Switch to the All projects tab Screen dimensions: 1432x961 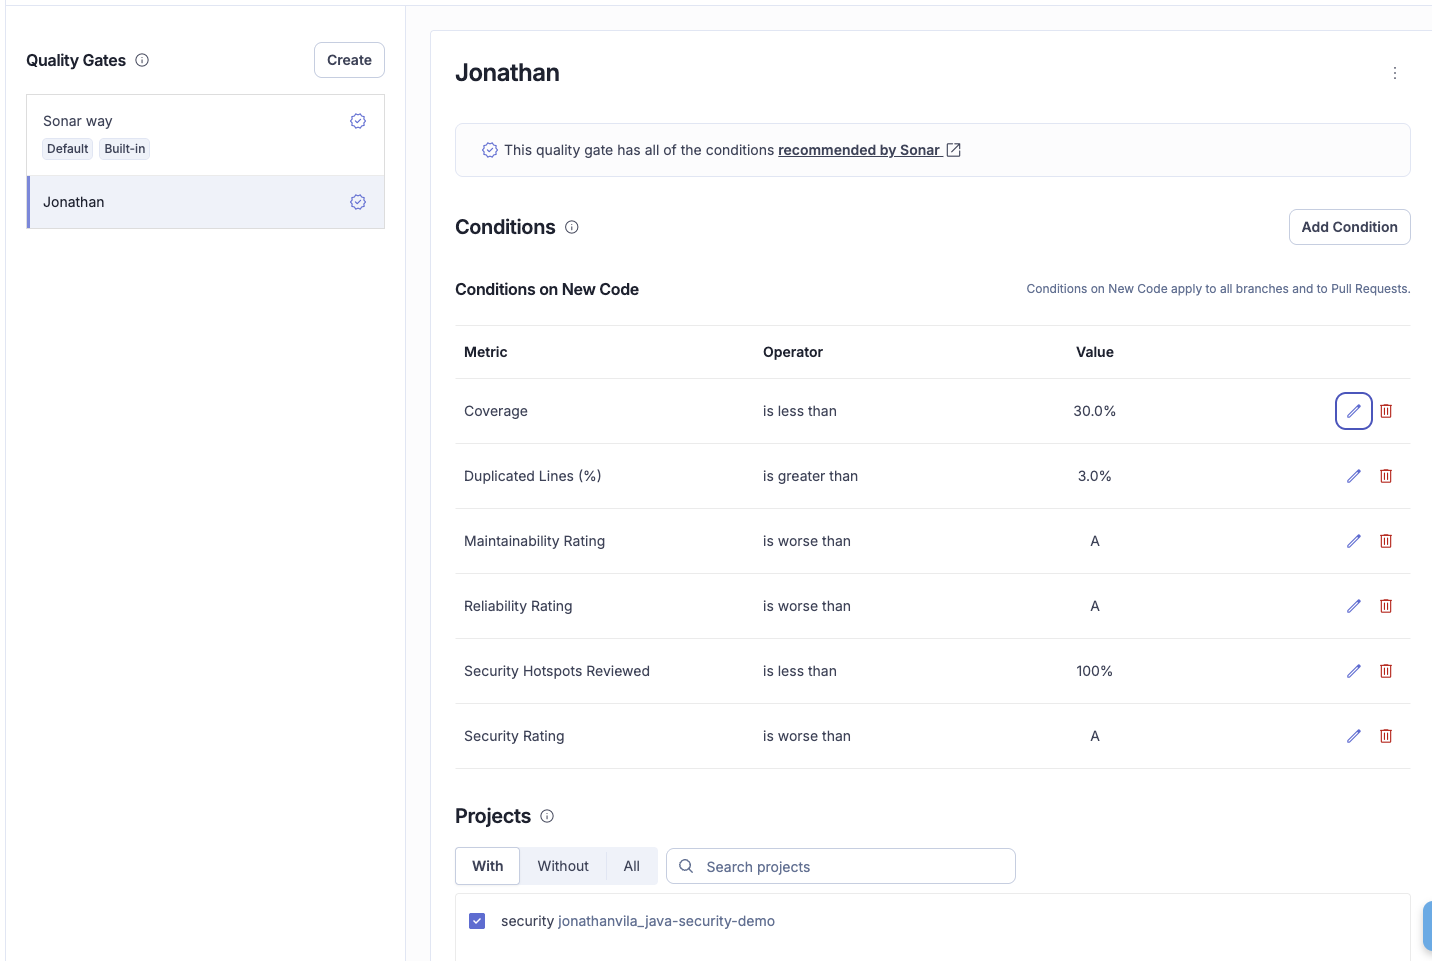point(631,866)
